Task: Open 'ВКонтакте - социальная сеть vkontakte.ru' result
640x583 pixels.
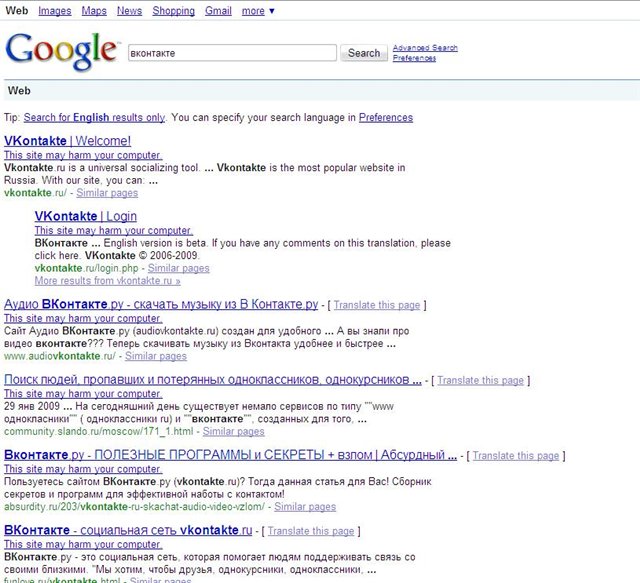Action: pos(128,530)
